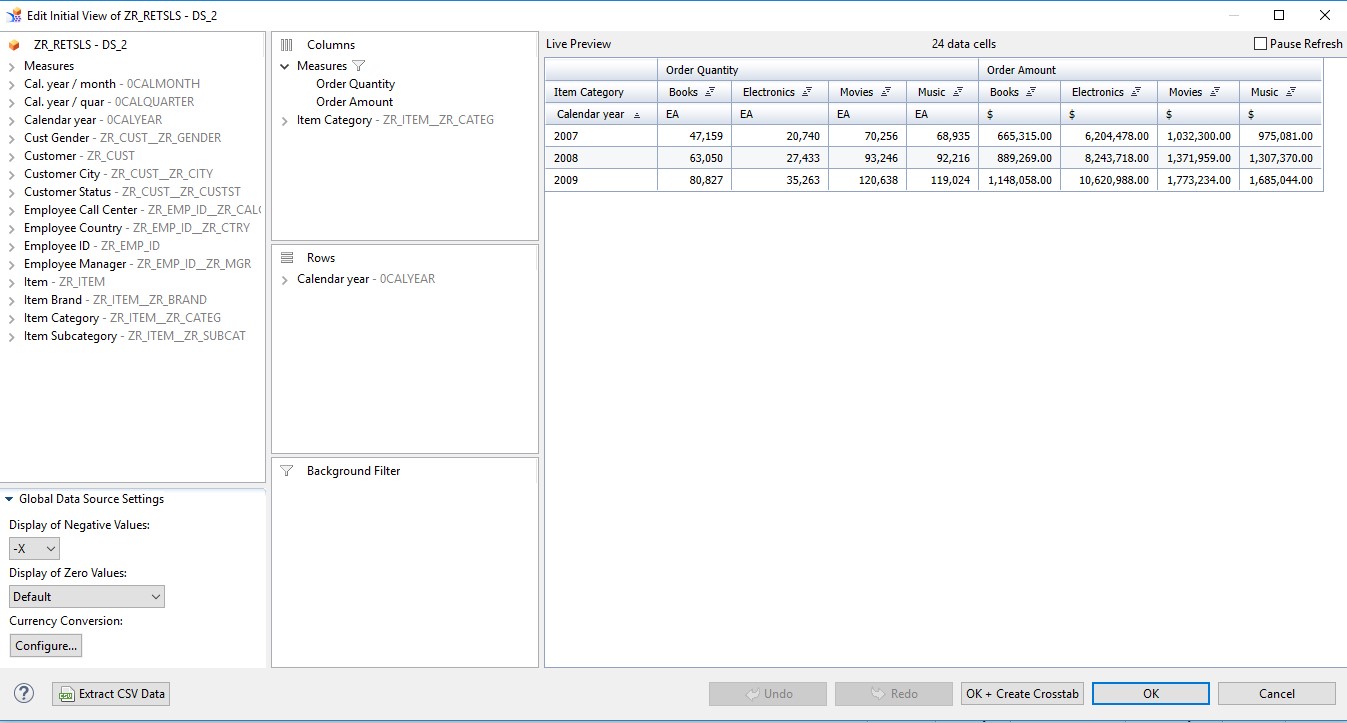Open the Display of Zero Values dropdown

(87, 597)
